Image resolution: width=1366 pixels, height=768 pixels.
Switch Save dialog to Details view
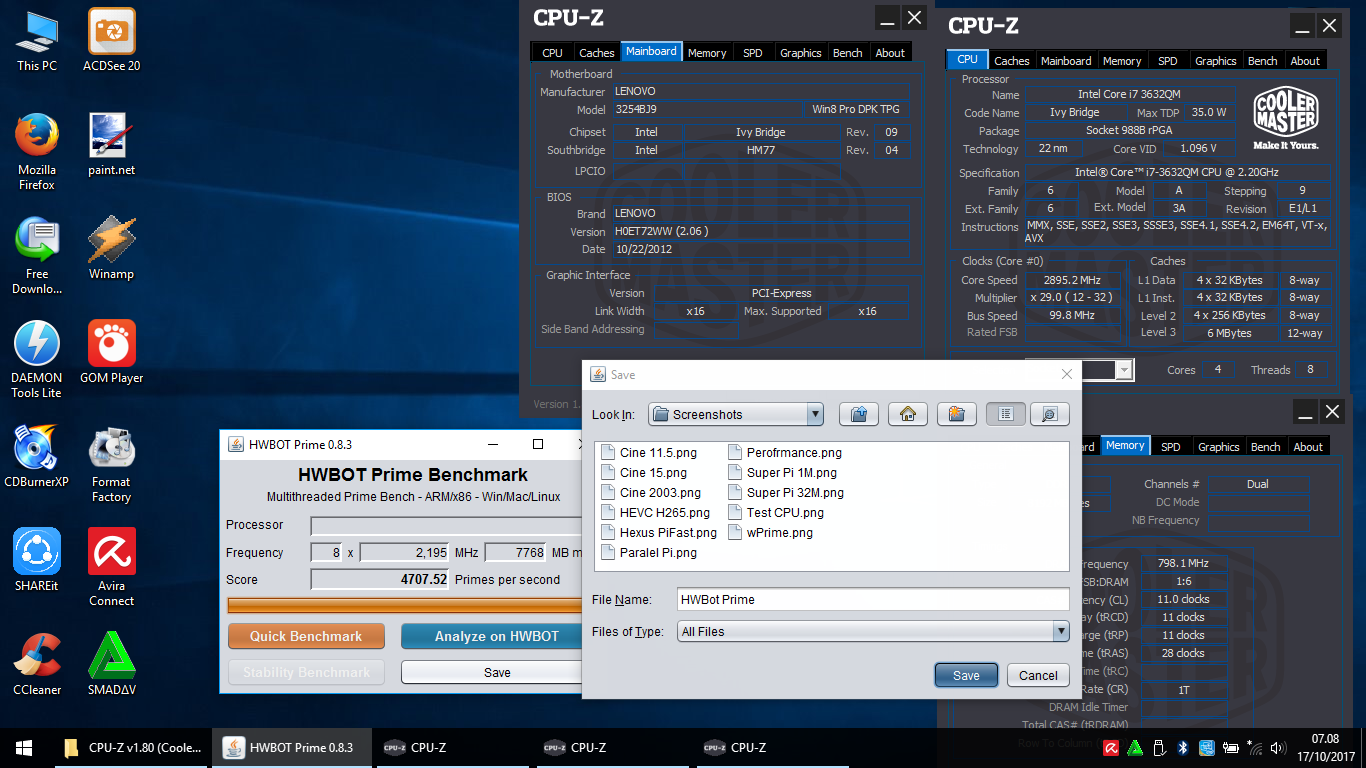coord(1050,414)
